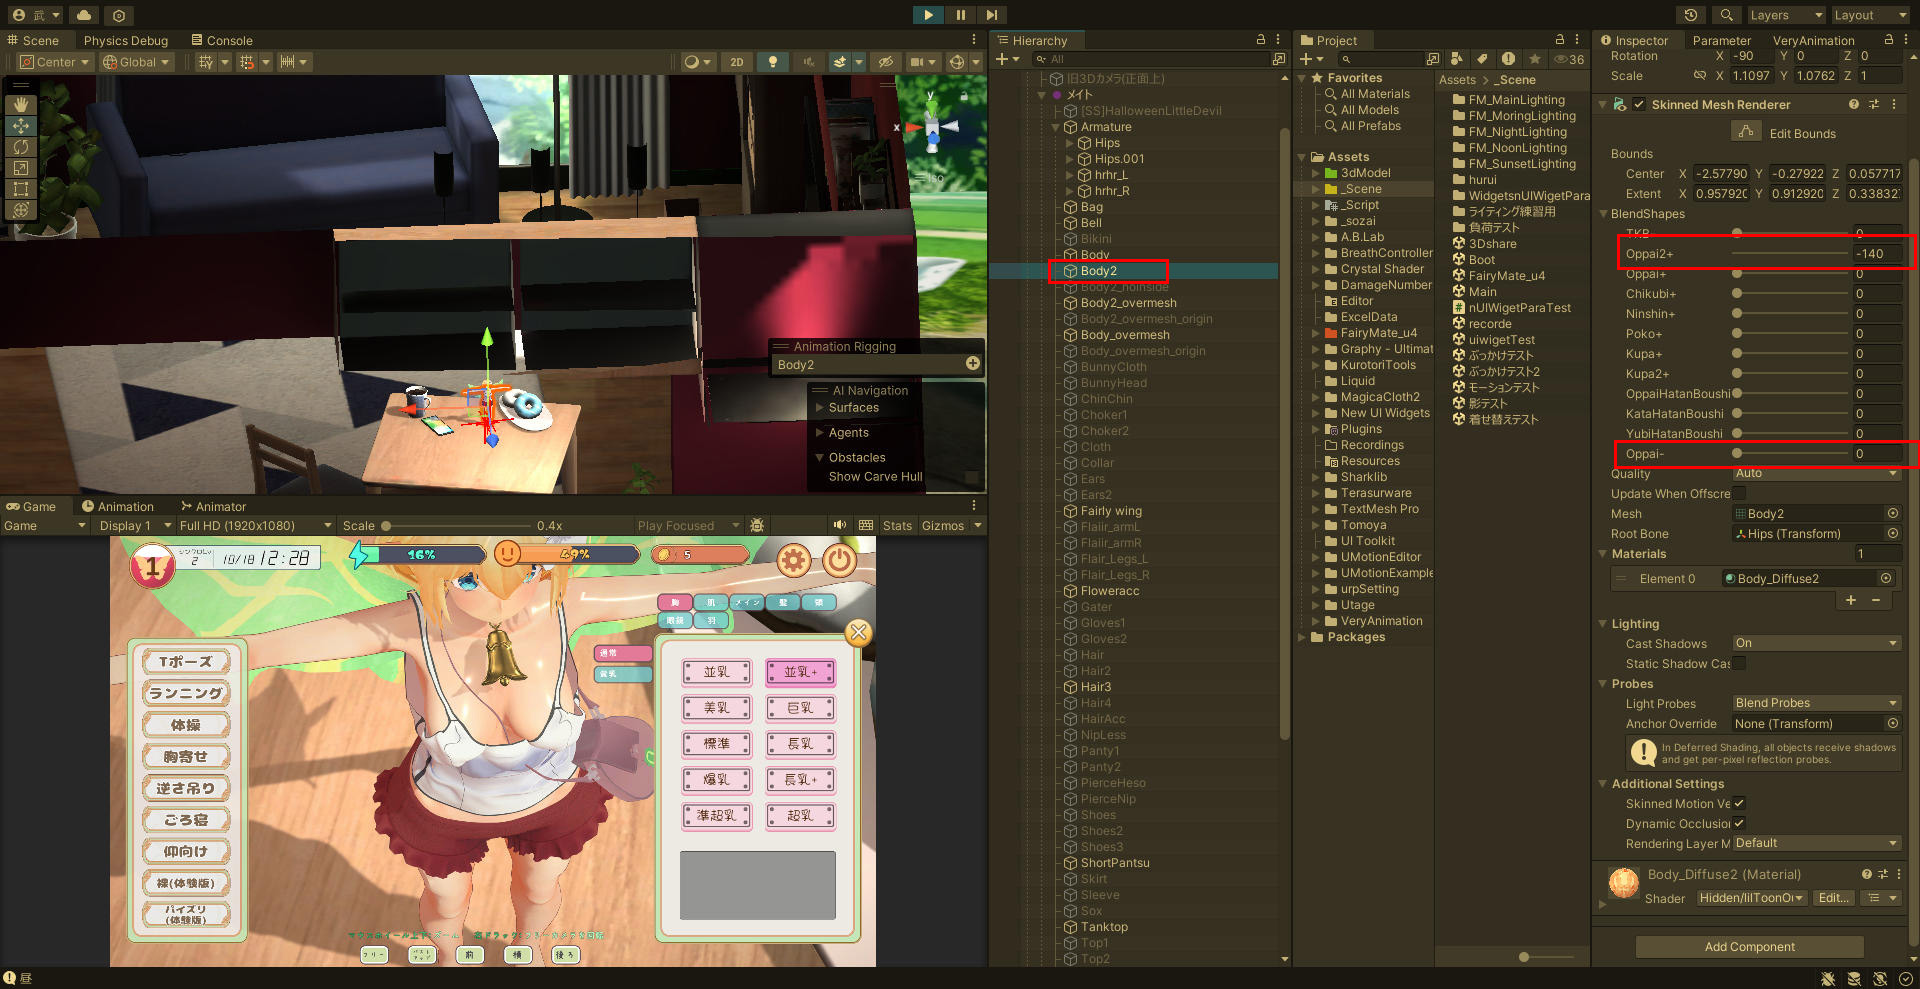The height and width of the screenshot is (989, 1920).
Task: Click the Play button
Action: click(x=928, y=15)
